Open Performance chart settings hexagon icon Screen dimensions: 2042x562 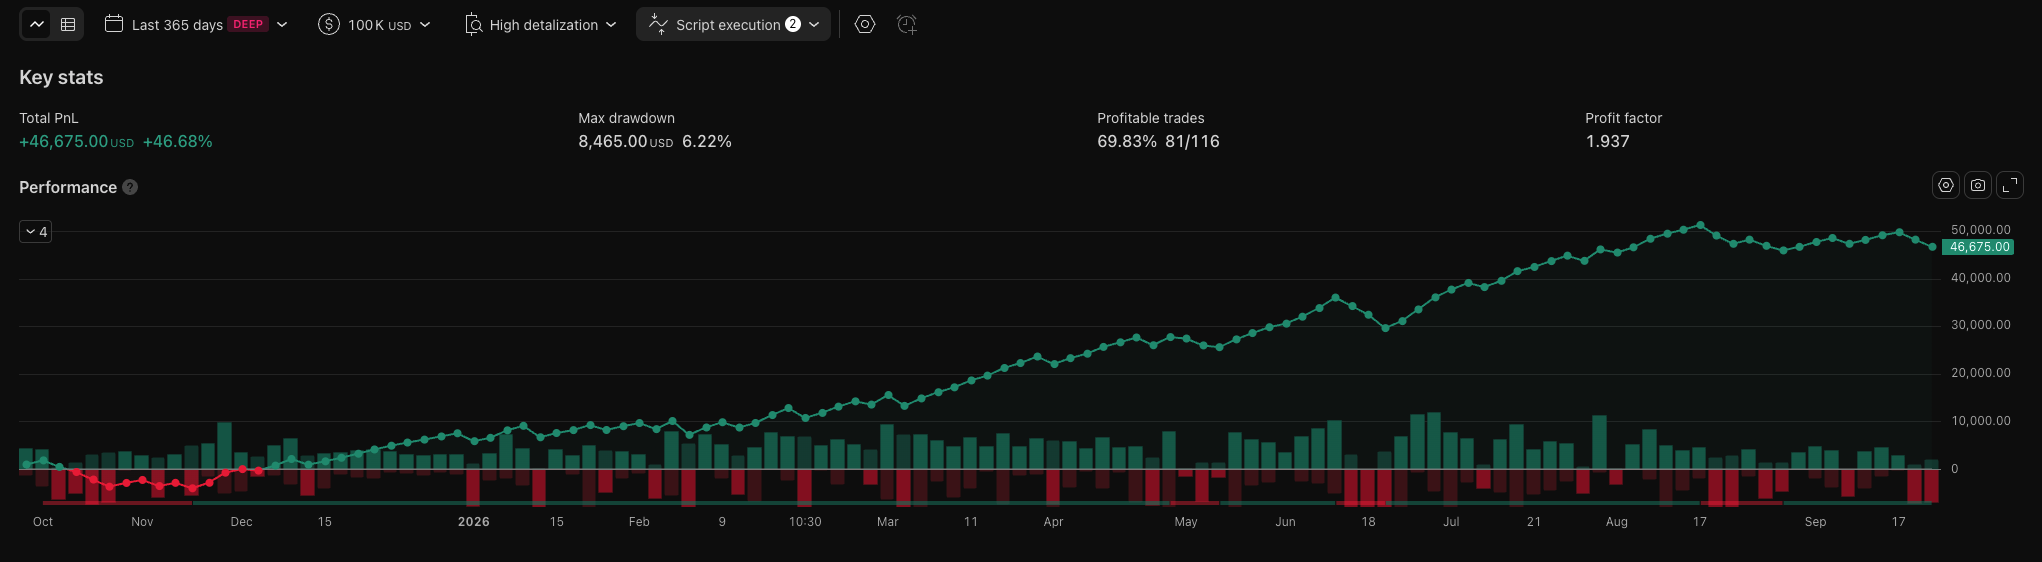coord(1946,185)
